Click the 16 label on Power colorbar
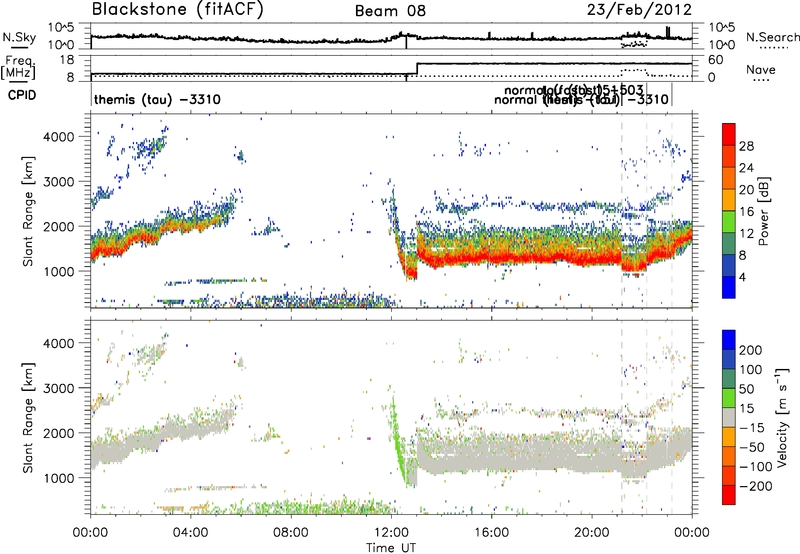The width and height of the screenshot is (800, 554). pyautogui.click(x=746, y=212)
